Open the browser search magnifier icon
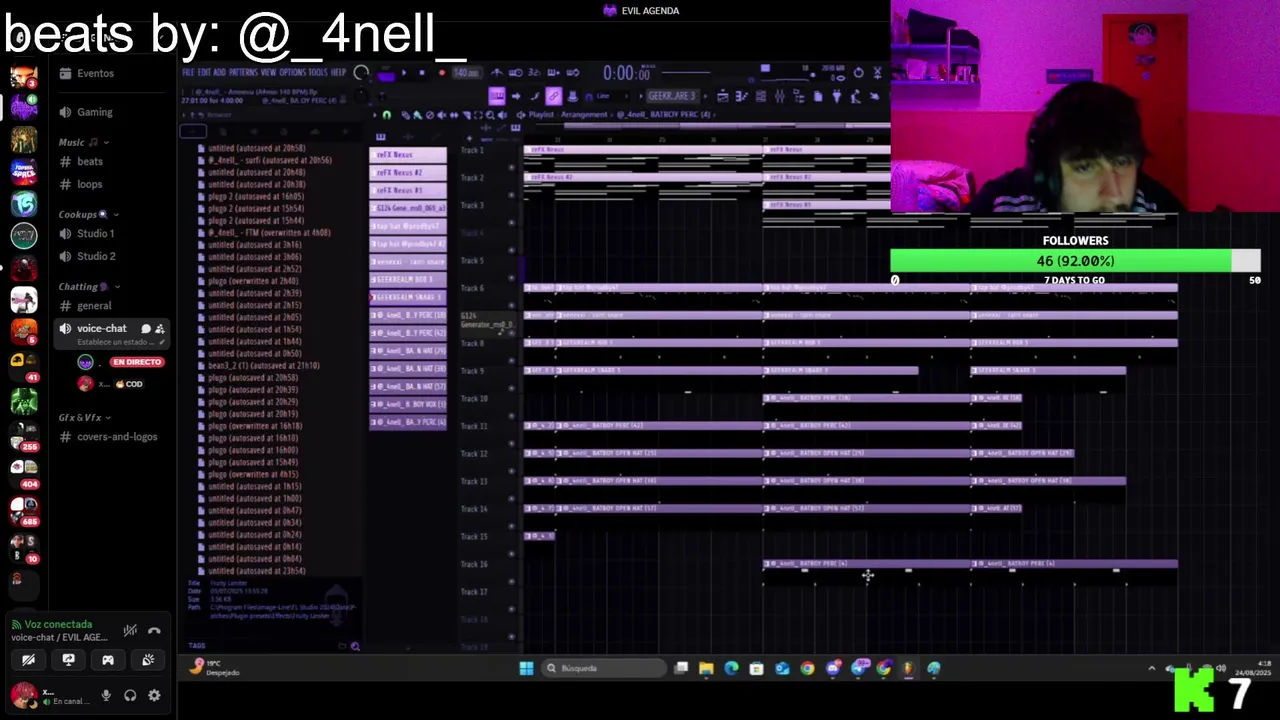The height and width of the screenshot is (720, 1280). pos(355,646)
